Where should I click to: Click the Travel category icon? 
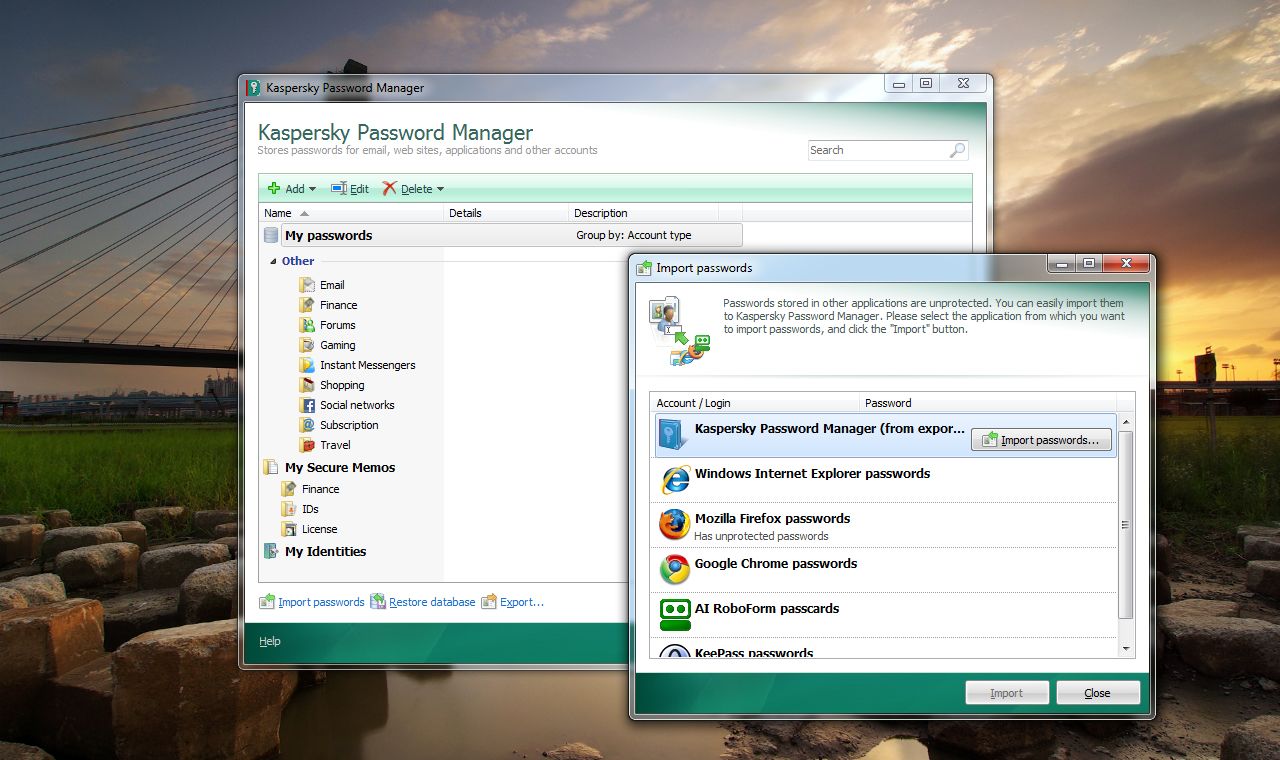pyautogui.click(x=307, y=445)
